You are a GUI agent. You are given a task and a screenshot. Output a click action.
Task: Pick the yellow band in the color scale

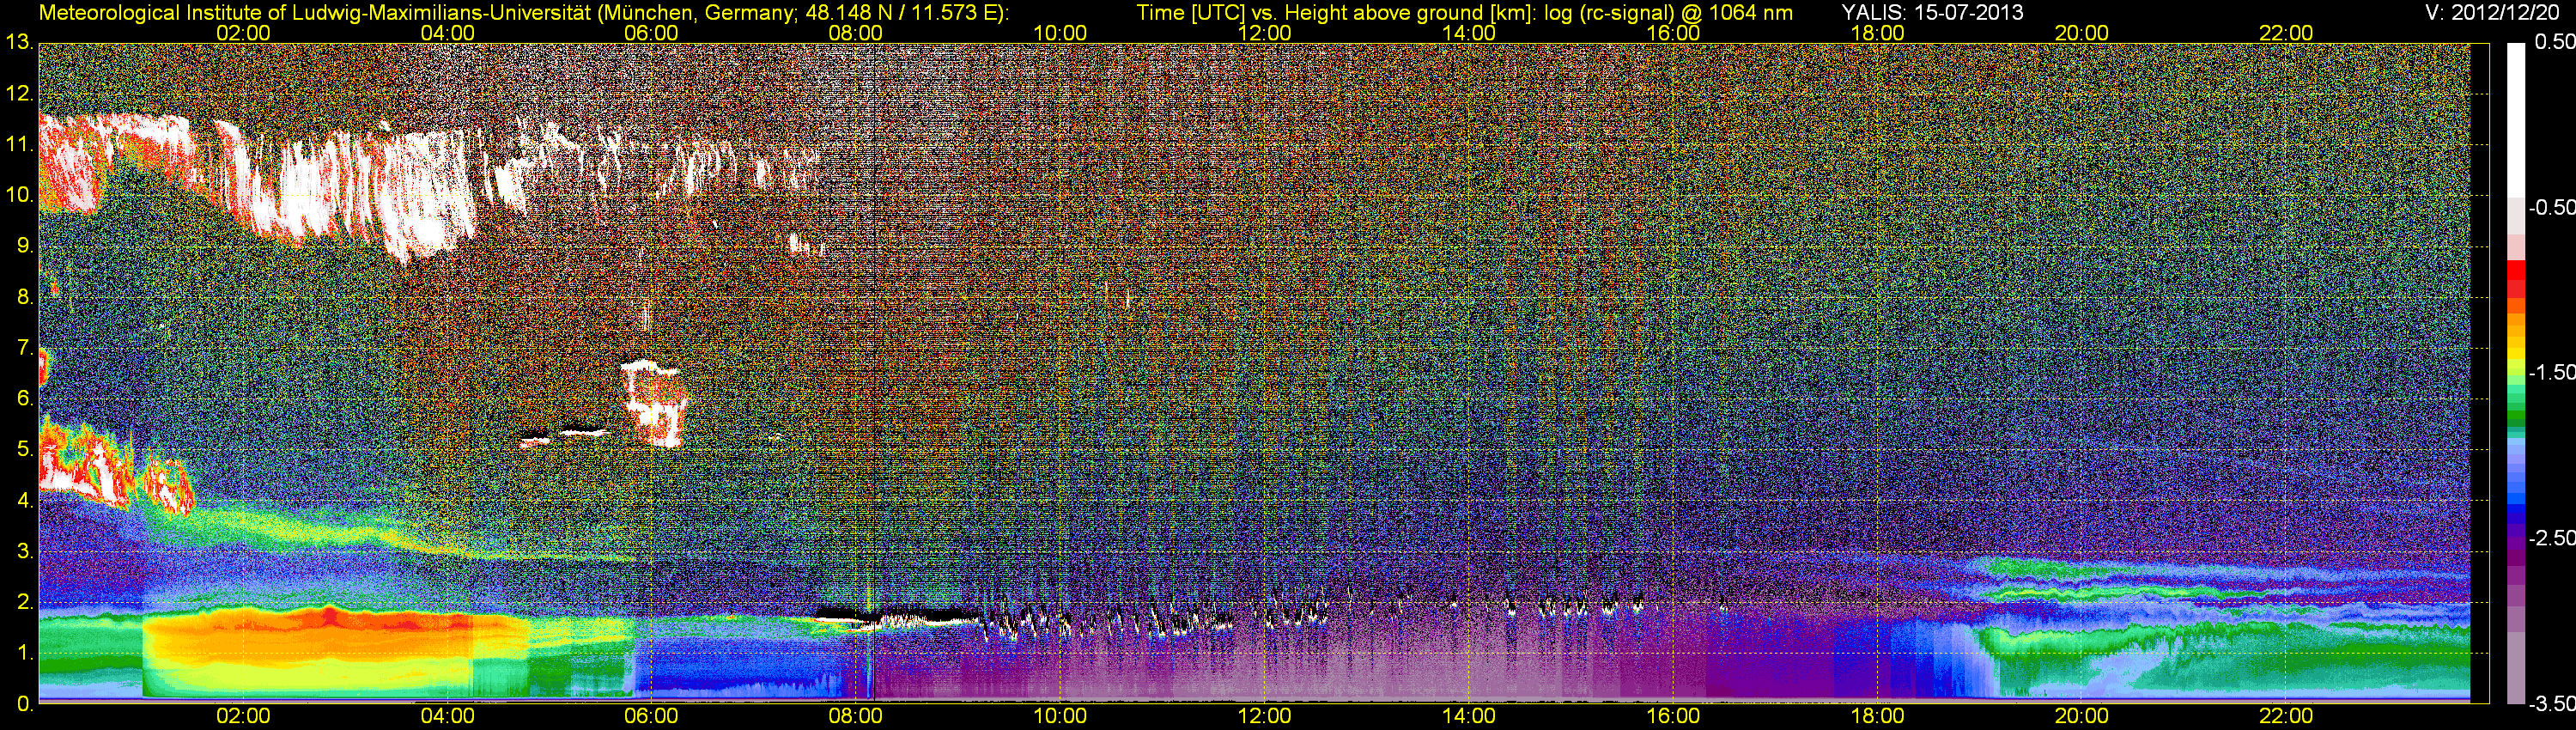click(x=2515, y=352)
